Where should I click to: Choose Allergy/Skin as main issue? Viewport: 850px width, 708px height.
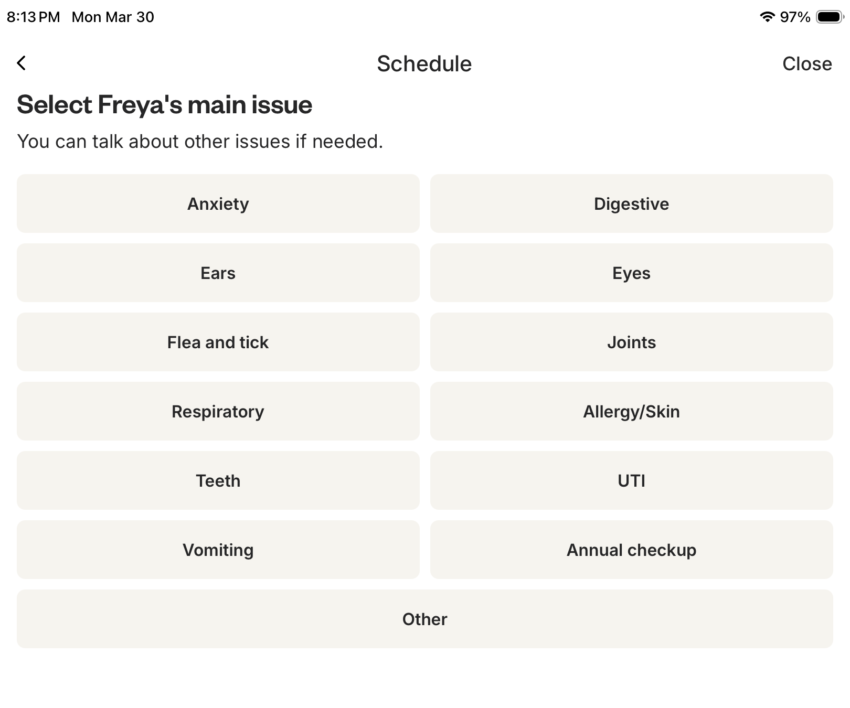coord(631,411)
